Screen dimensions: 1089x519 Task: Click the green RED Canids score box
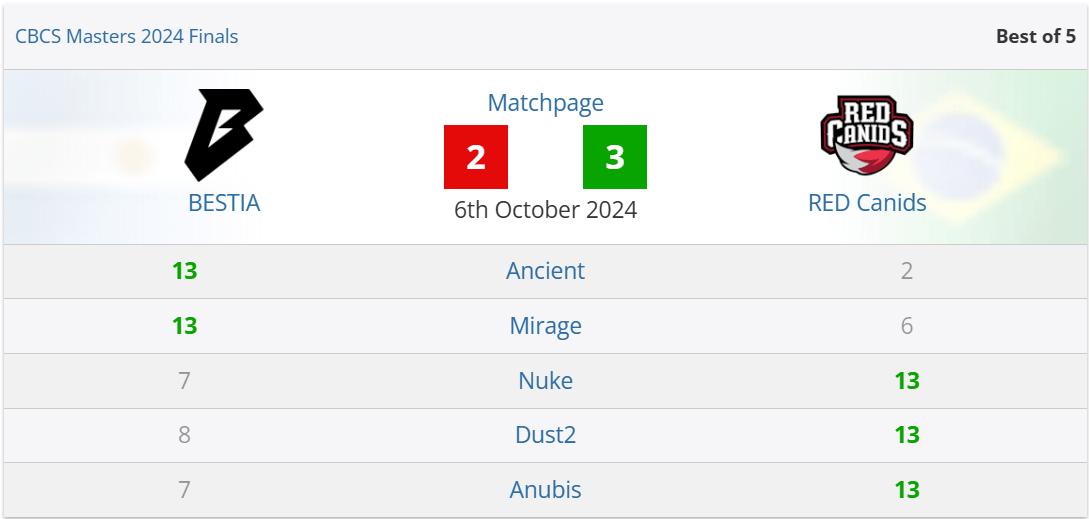[615, 157]
